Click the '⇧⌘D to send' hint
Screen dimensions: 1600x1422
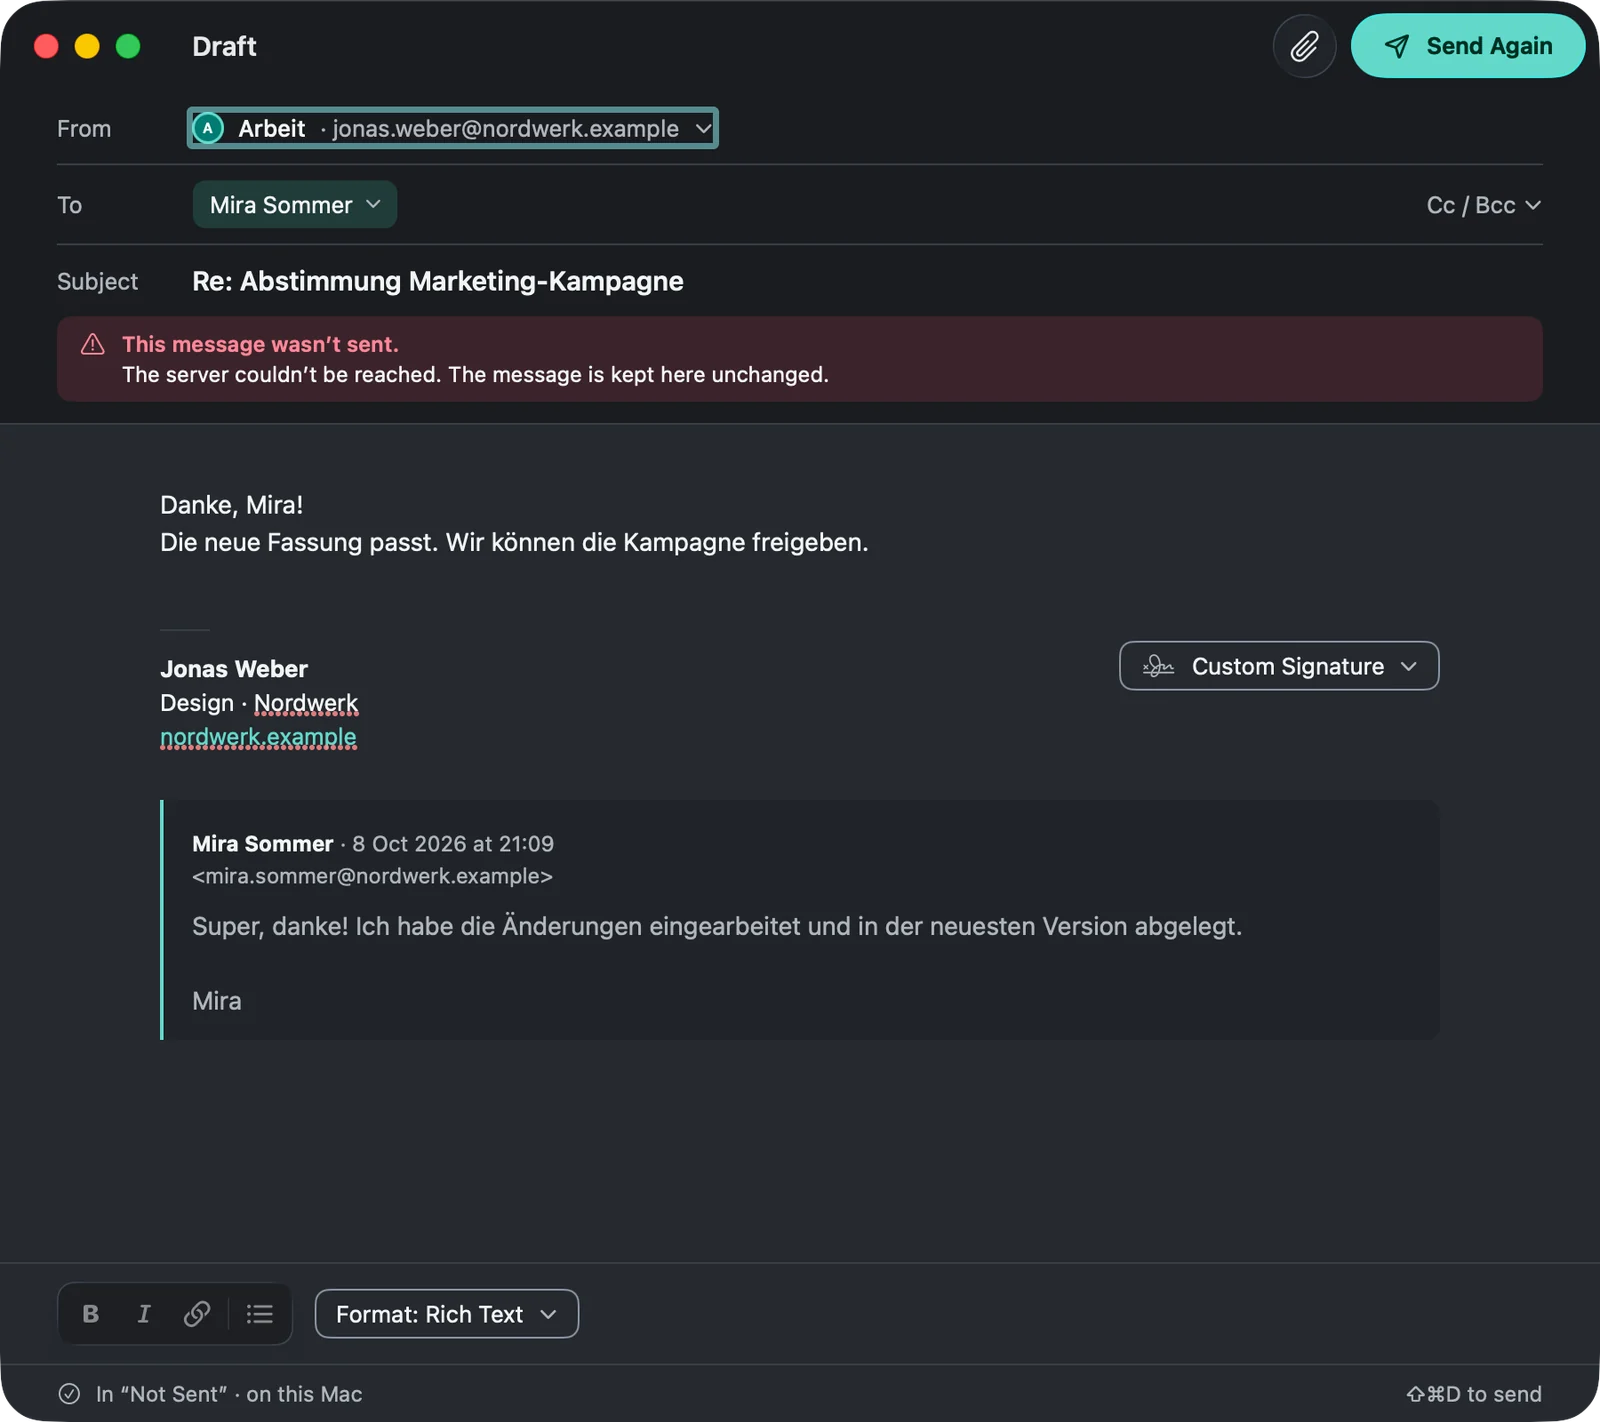pyautogui.click(x=1474, y=1394)
